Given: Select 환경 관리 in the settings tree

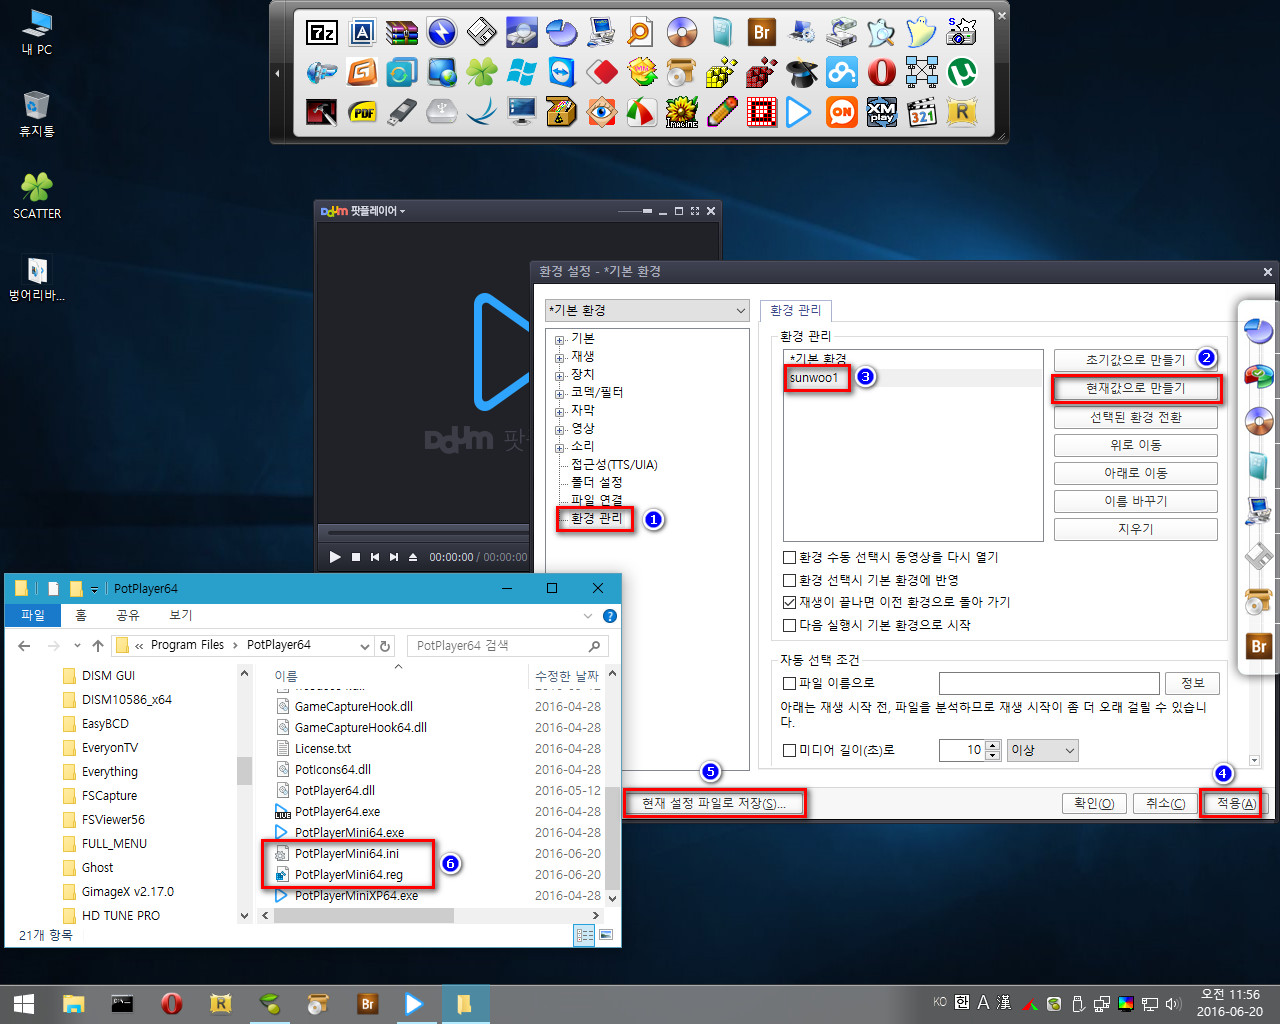Looking at the screenshot, I should 596,518.
